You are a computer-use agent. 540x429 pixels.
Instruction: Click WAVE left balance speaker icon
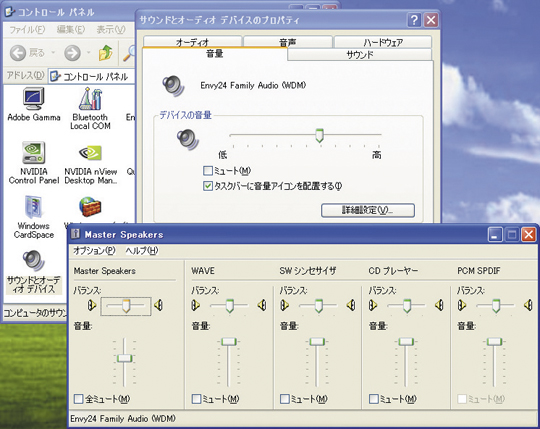pyautogui.click(x=195, y=305)
